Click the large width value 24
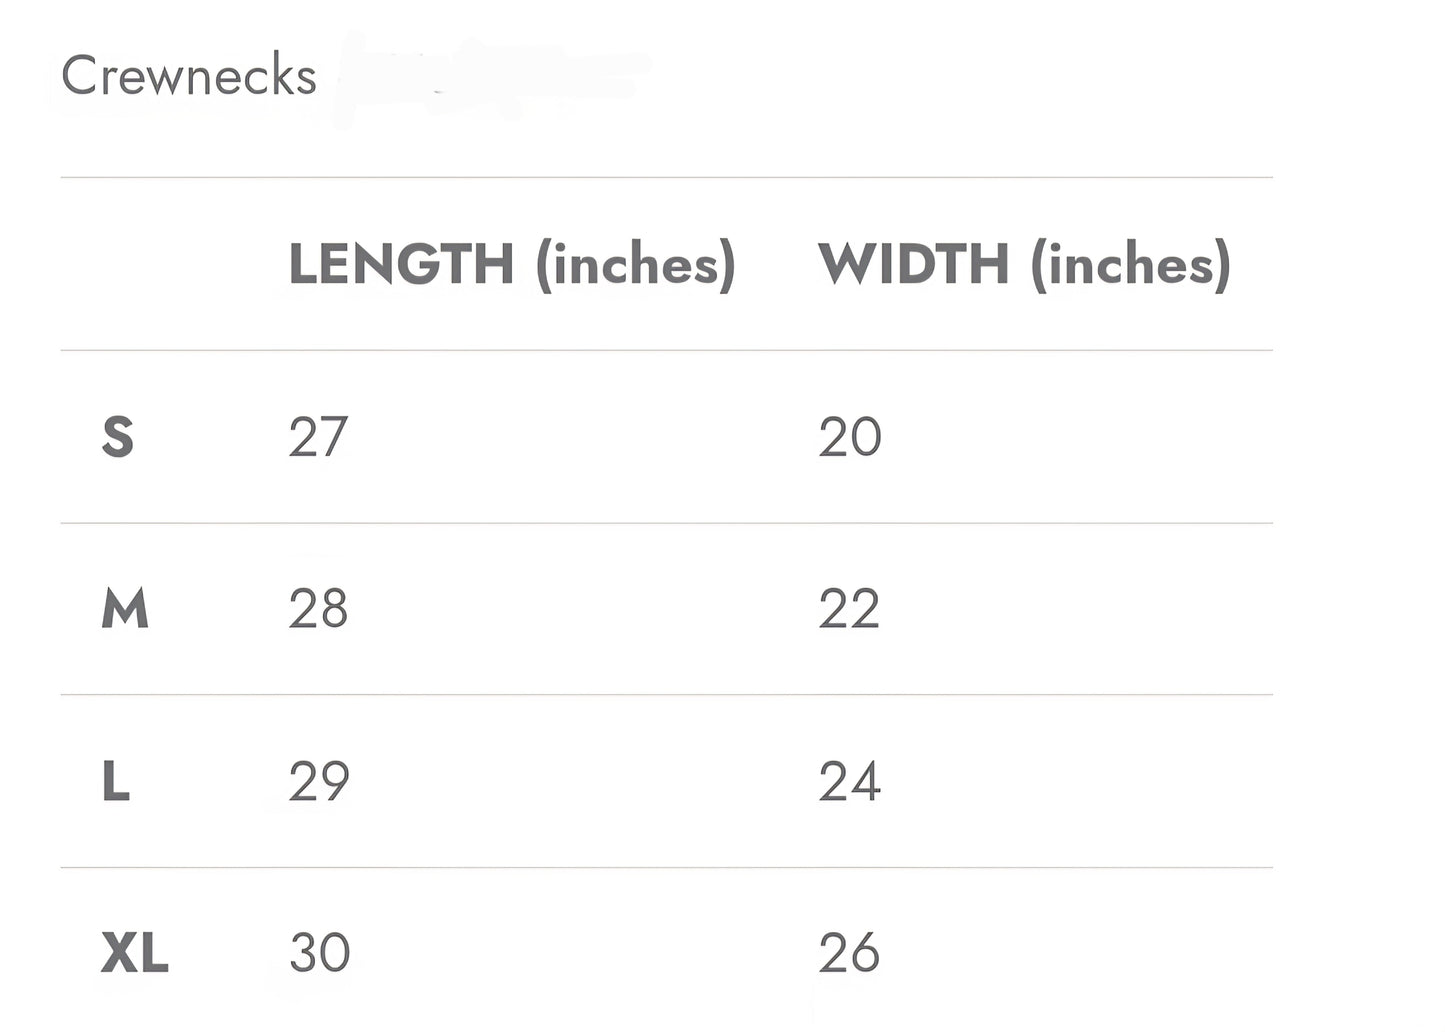The width and height of the screenshot is (1445, 1032). pyautogui.click(x=850, y=781)
